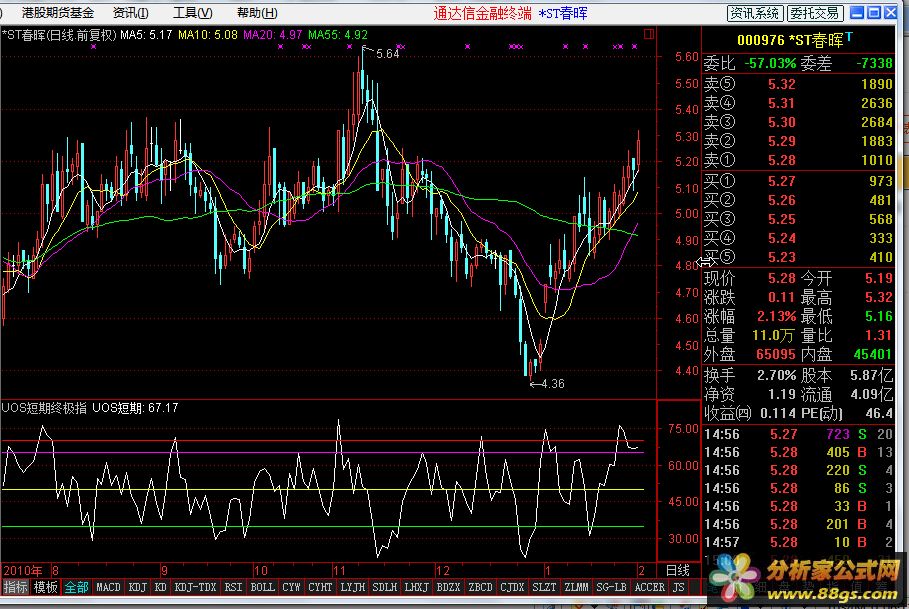Open the 帮助(H) menu
This screenshot has height=609, width=909.
tap(257, 13)
